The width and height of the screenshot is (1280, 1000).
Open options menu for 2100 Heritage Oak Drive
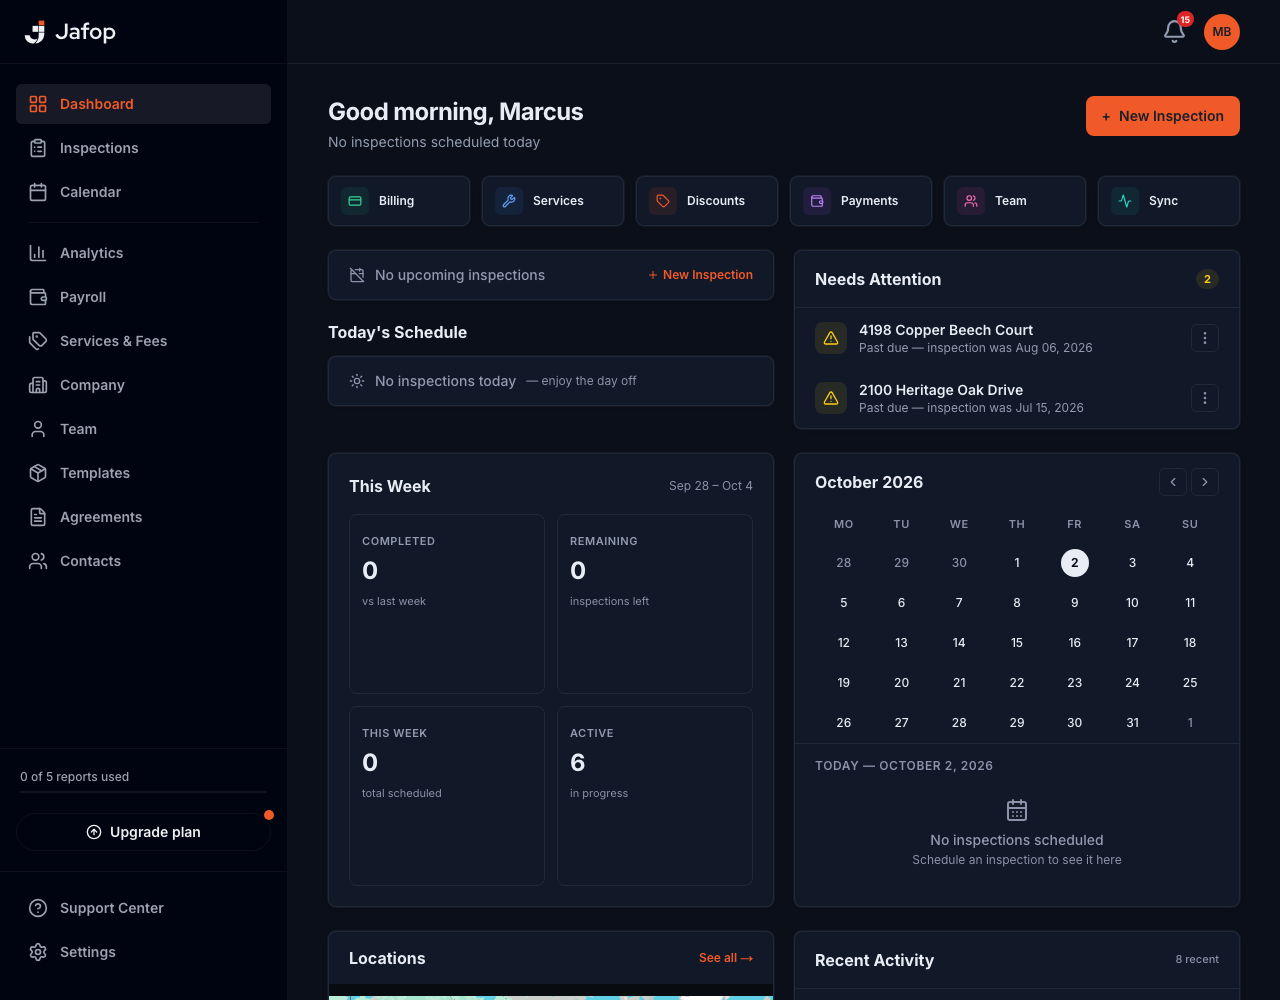click(1205, 398)
